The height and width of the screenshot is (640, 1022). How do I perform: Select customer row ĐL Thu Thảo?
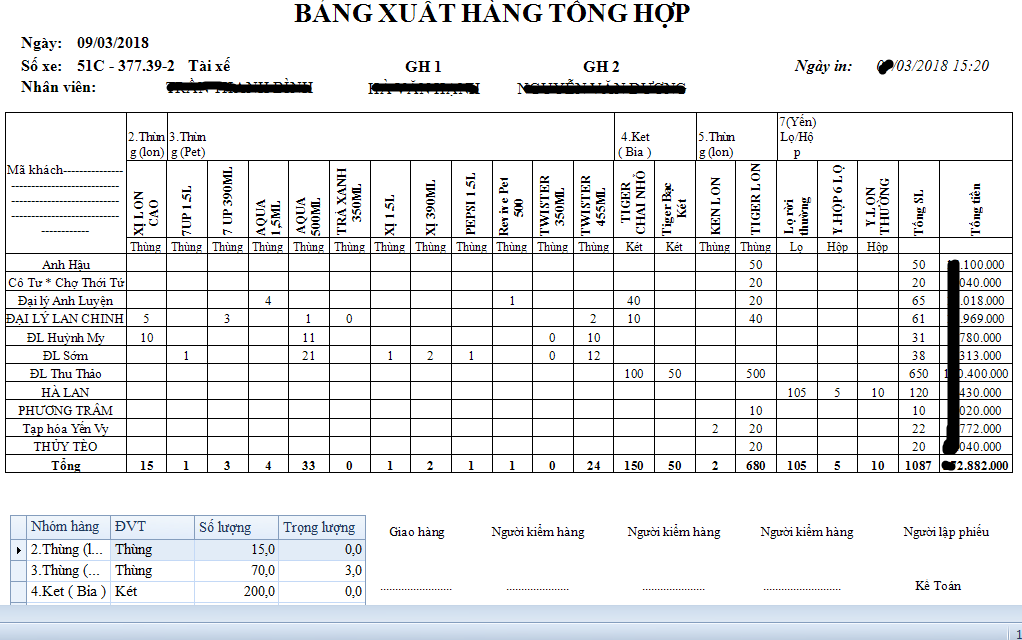click(66, 373)
